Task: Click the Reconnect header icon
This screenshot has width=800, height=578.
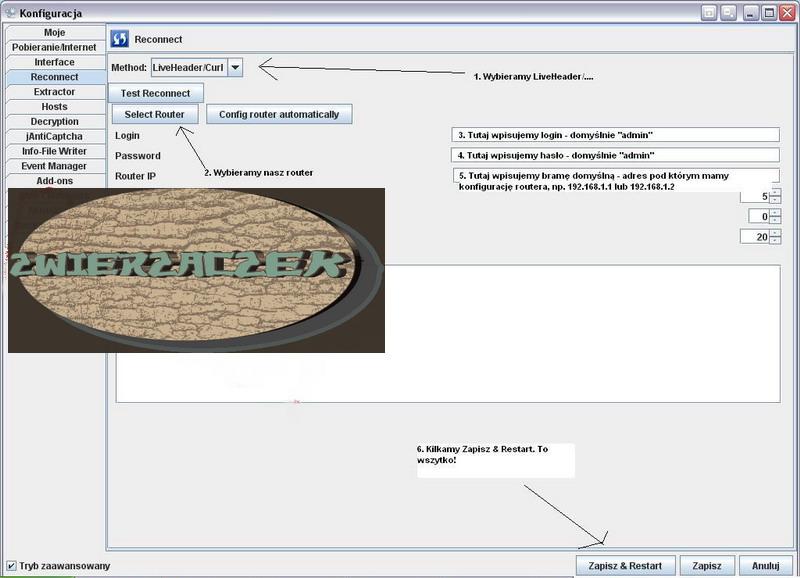Action: 120,40
